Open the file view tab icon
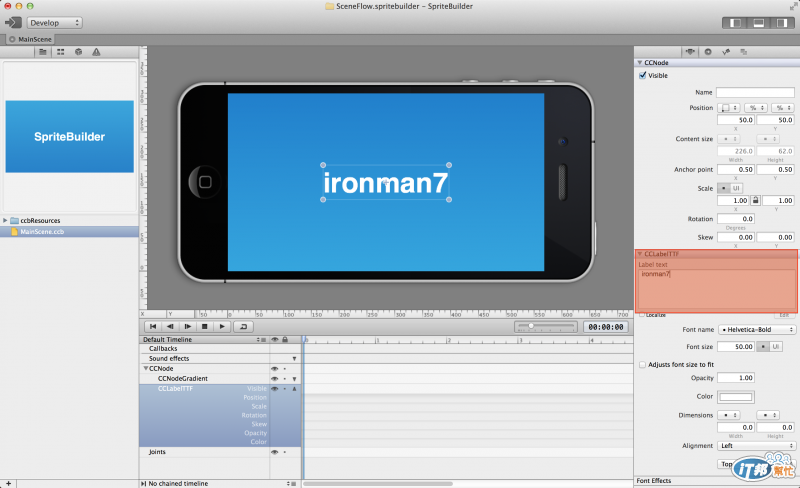800x488 pixels. [x=43, y=52]
